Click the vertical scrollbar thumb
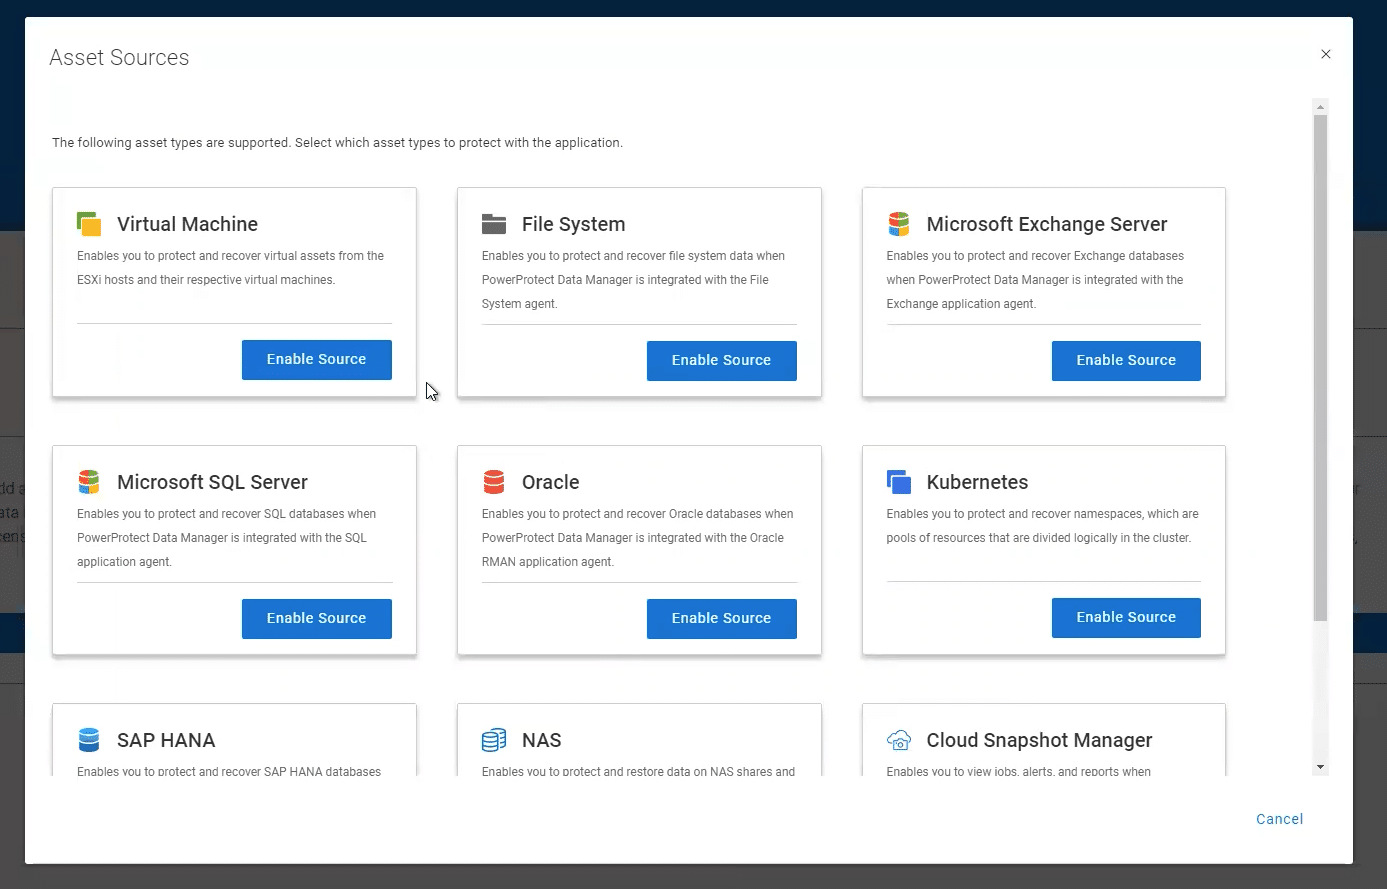This screenshot has height=889, width=1387. click(1320, 367)
